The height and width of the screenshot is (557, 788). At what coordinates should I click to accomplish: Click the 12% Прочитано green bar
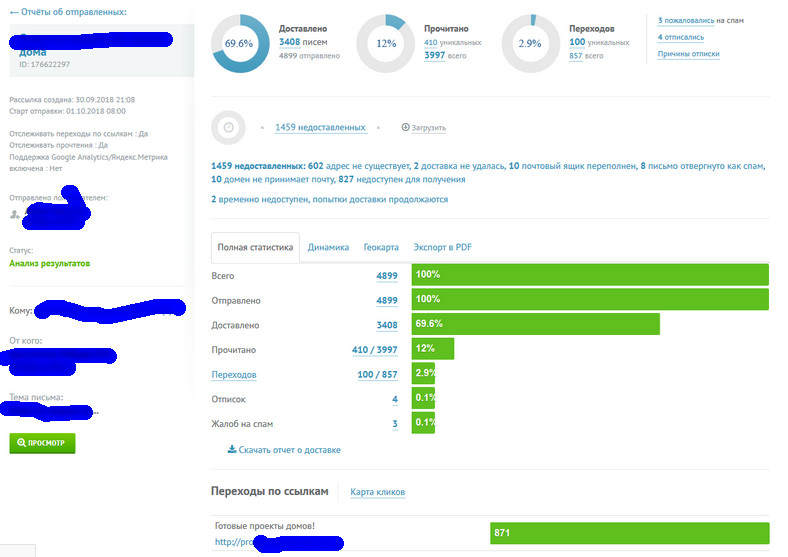(x=433, y=349)
